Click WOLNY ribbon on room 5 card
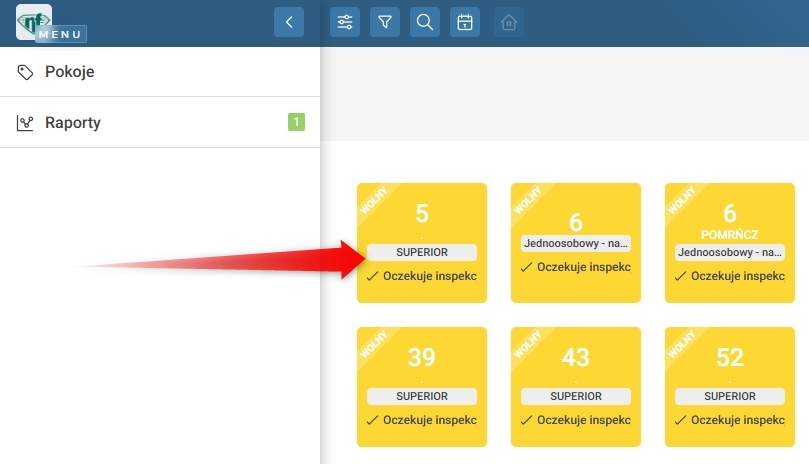Viewport: 809px width, 464px height. coord(374,200)
